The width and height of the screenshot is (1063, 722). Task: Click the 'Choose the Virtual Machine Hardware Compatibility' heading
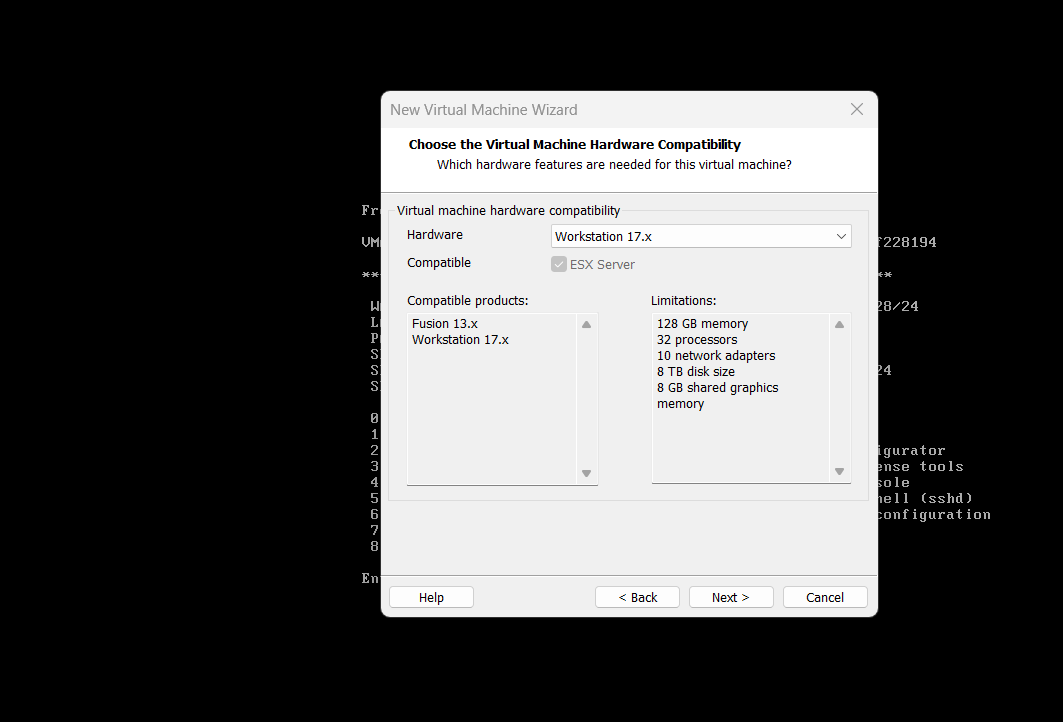pyautogui.click(x=575, y=144)
